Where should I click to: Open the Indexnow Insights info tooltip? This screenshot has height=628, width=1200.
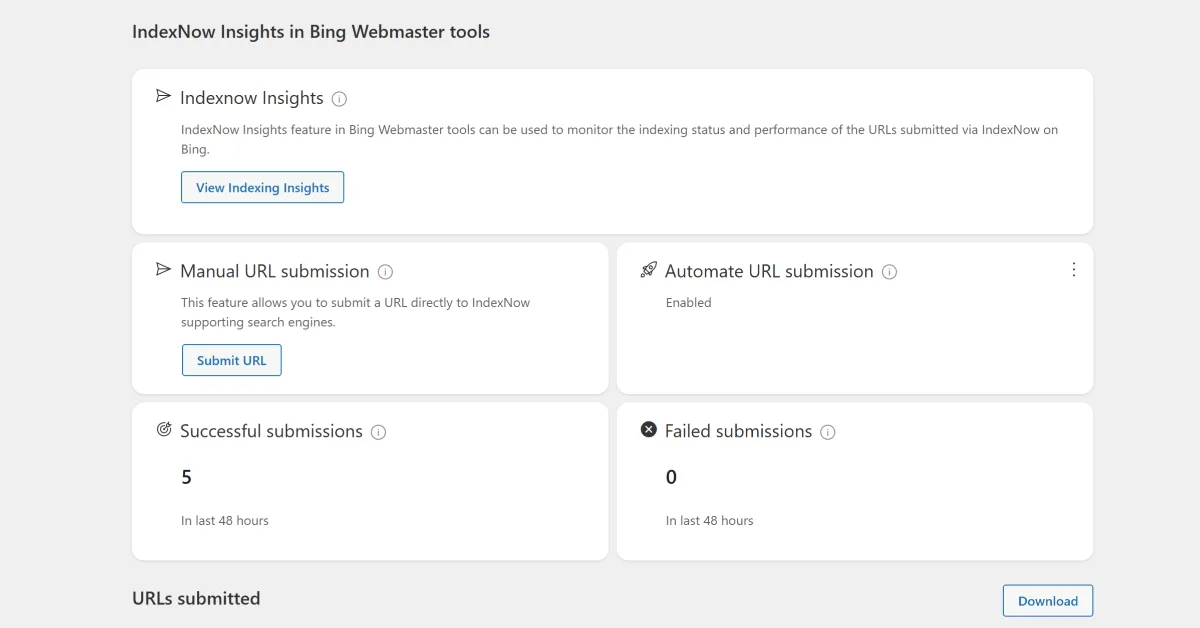click(x=339, y=98)
